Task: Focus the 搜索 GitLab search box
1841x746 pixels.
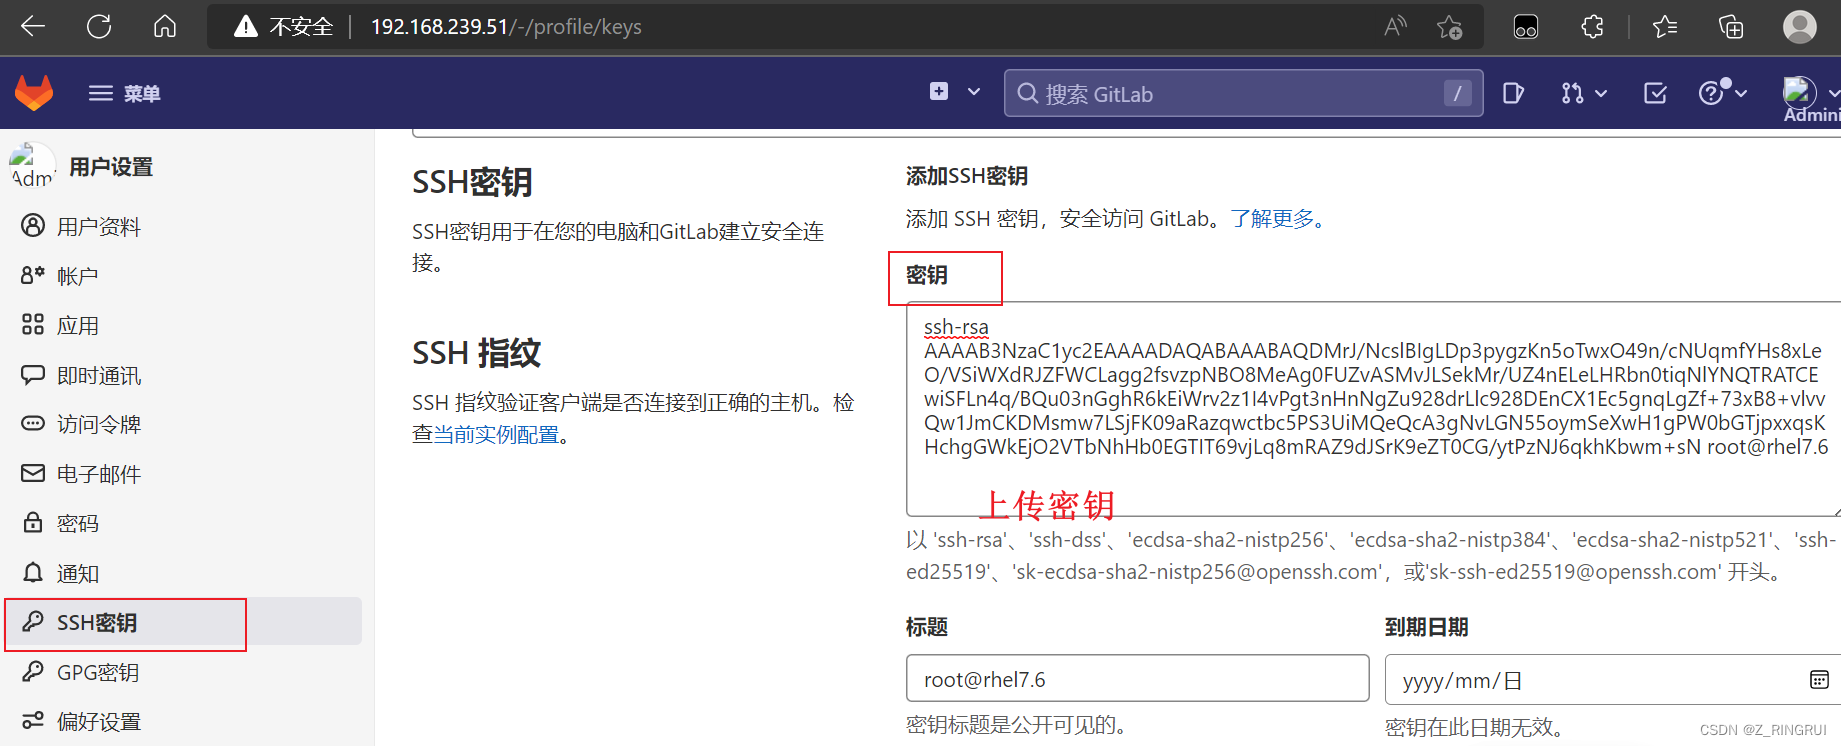Action: (1243, 93)
